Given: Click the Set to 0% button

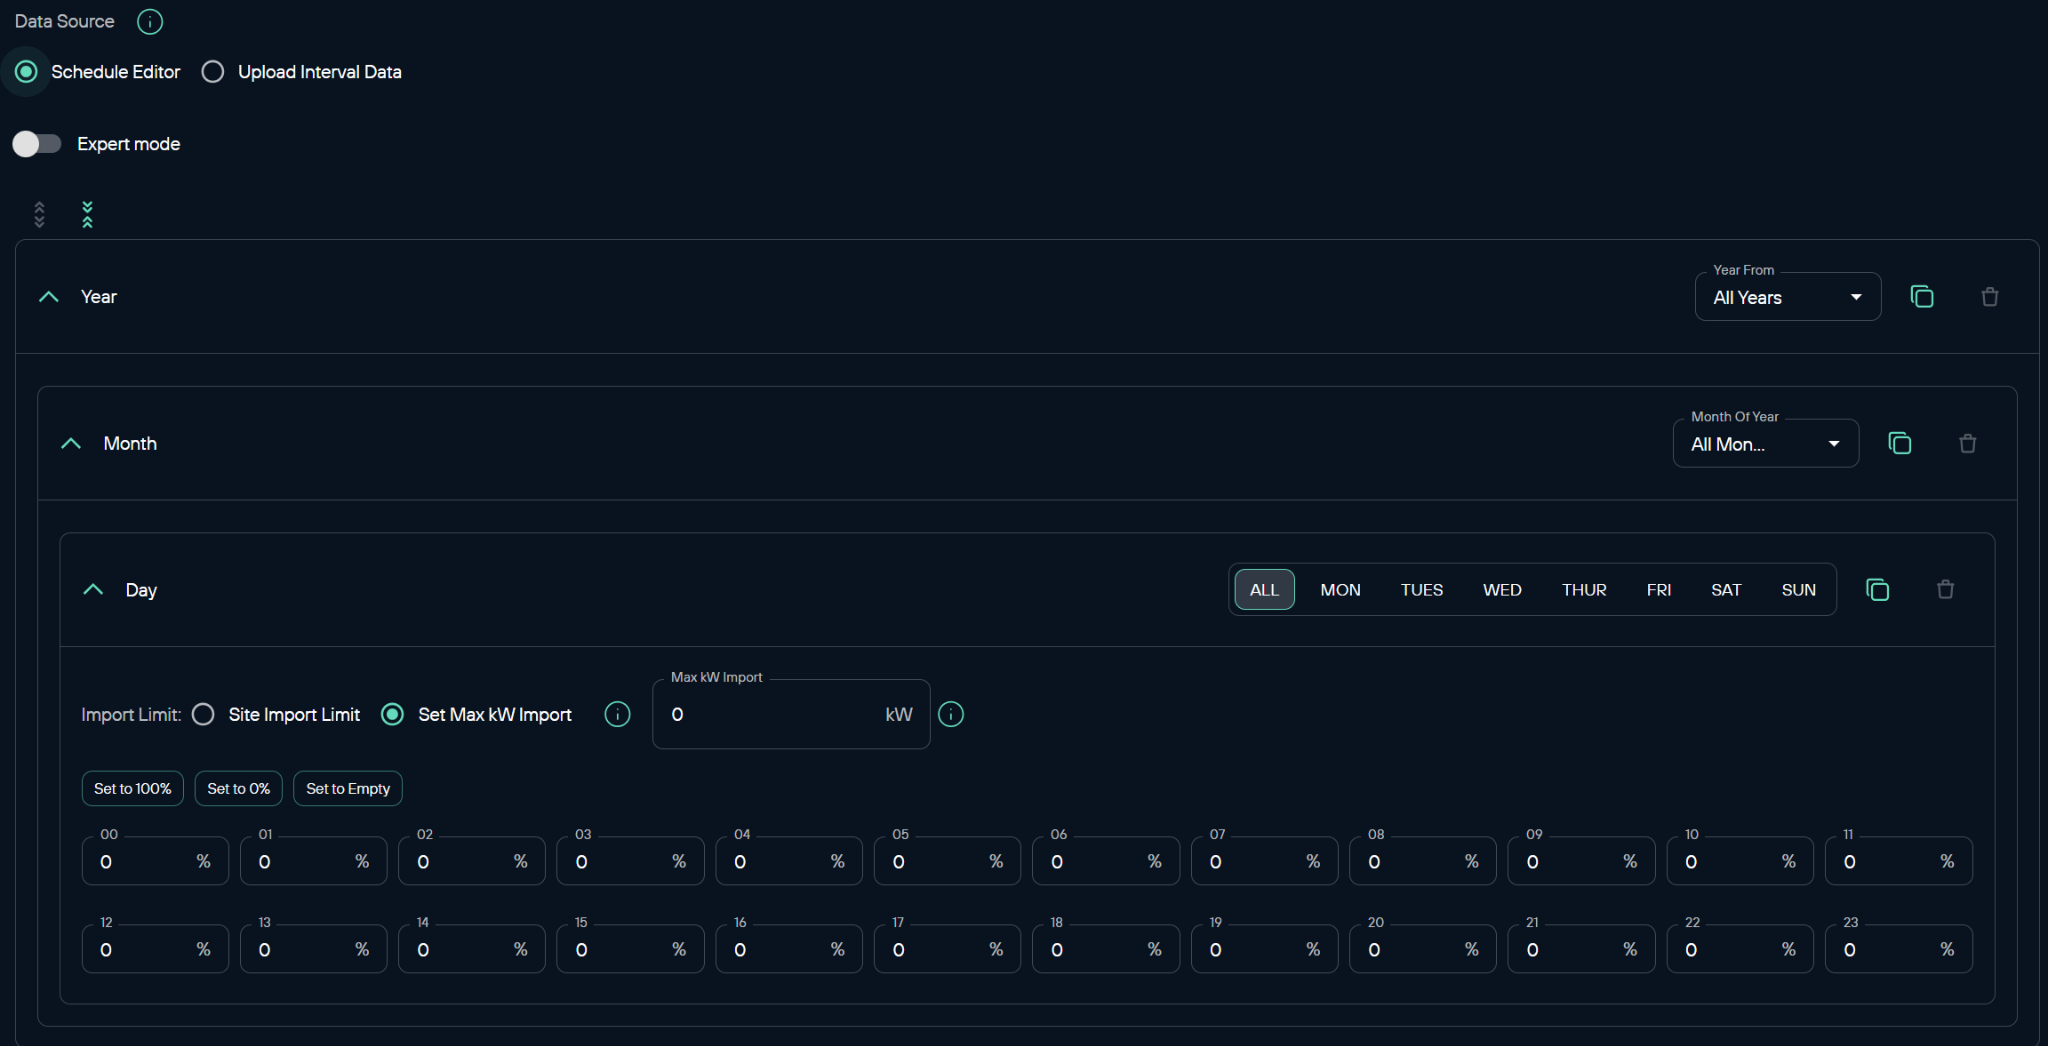Looking at the screenshot, I should (239, 788).
